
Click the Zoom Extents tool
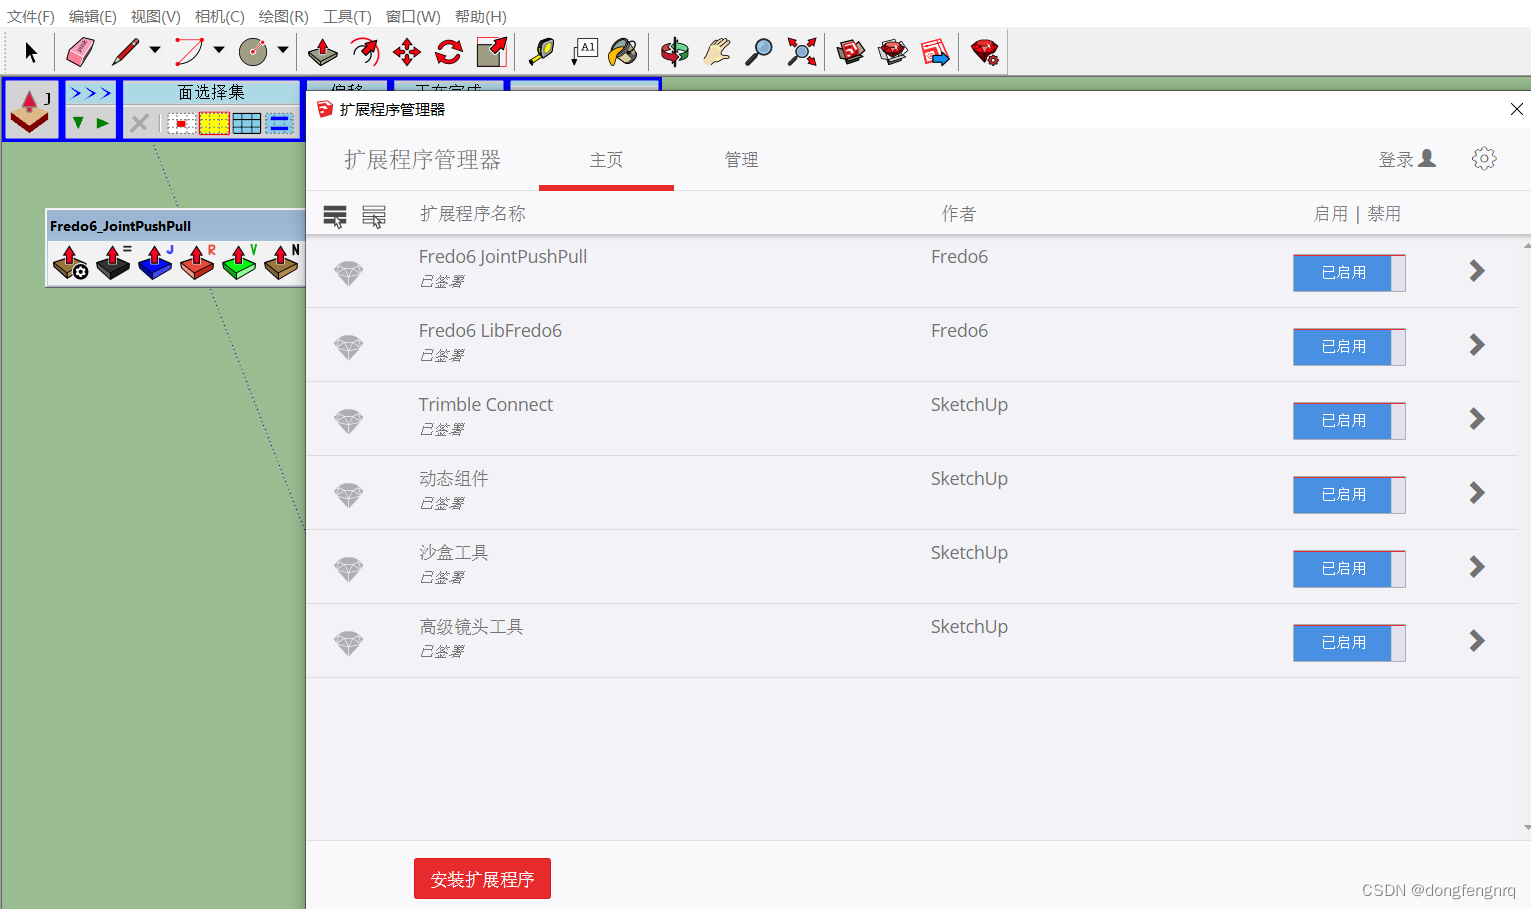pos(802,51)
